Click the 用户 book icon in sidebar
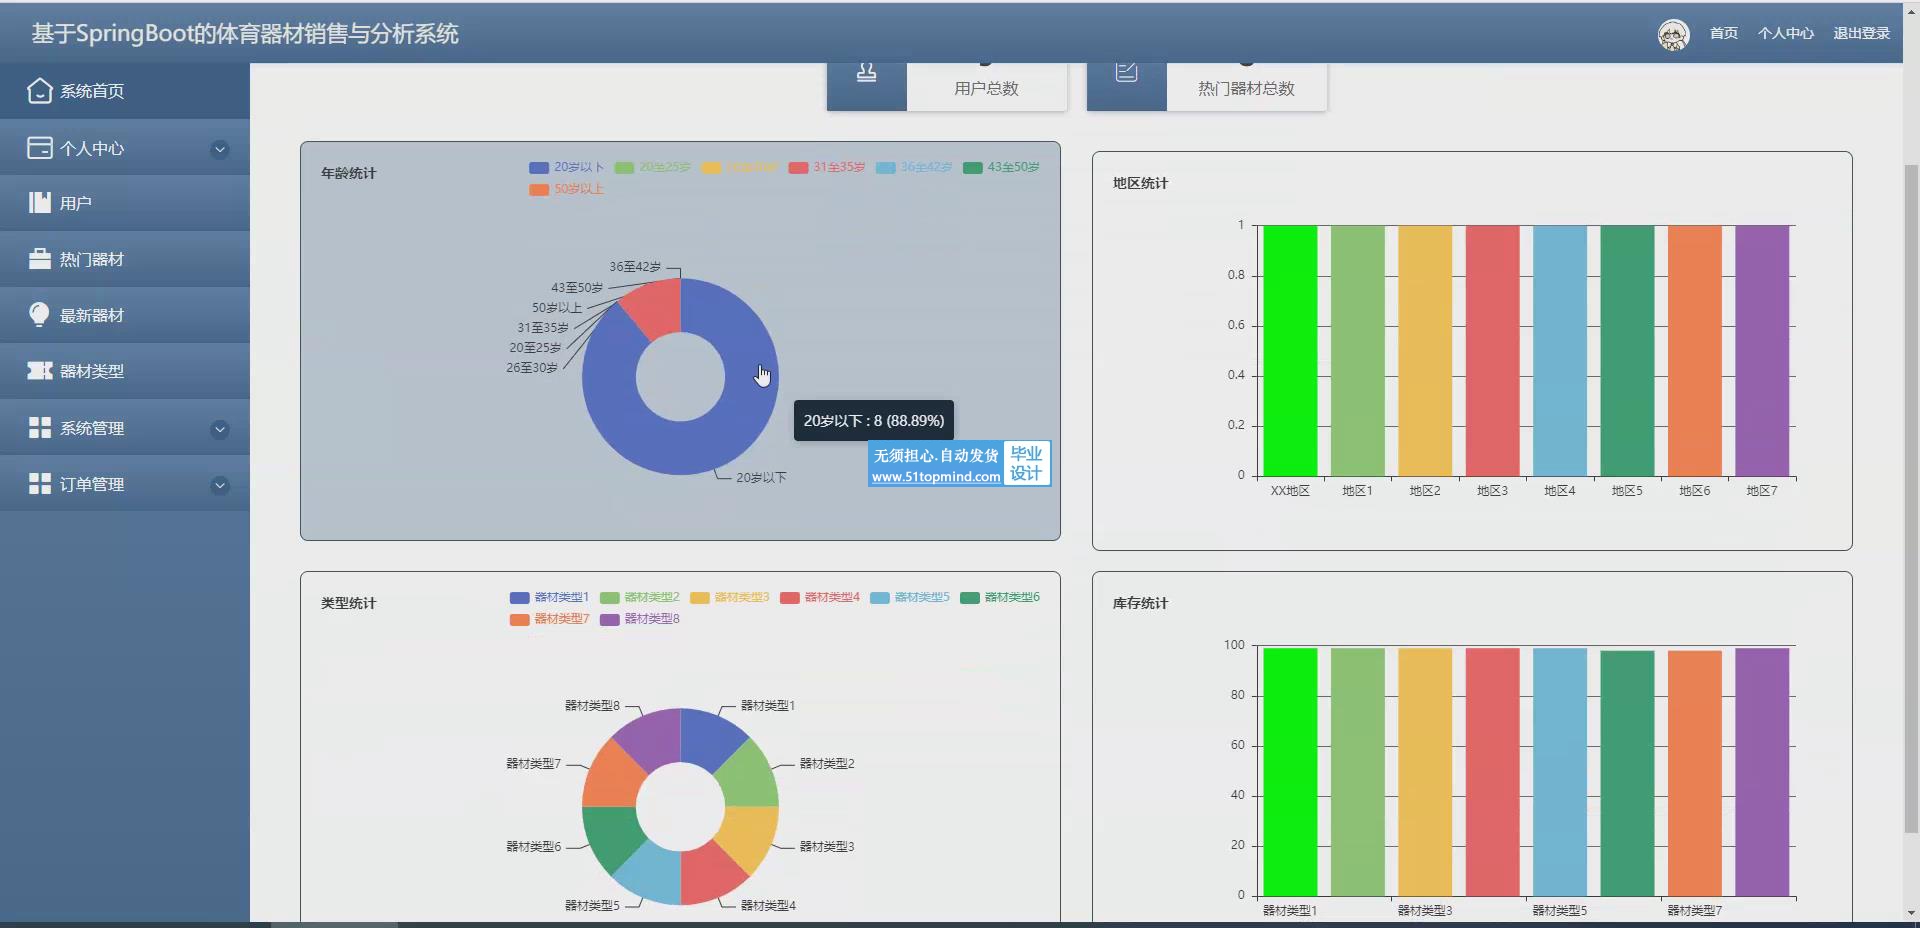 coord(39,203)
